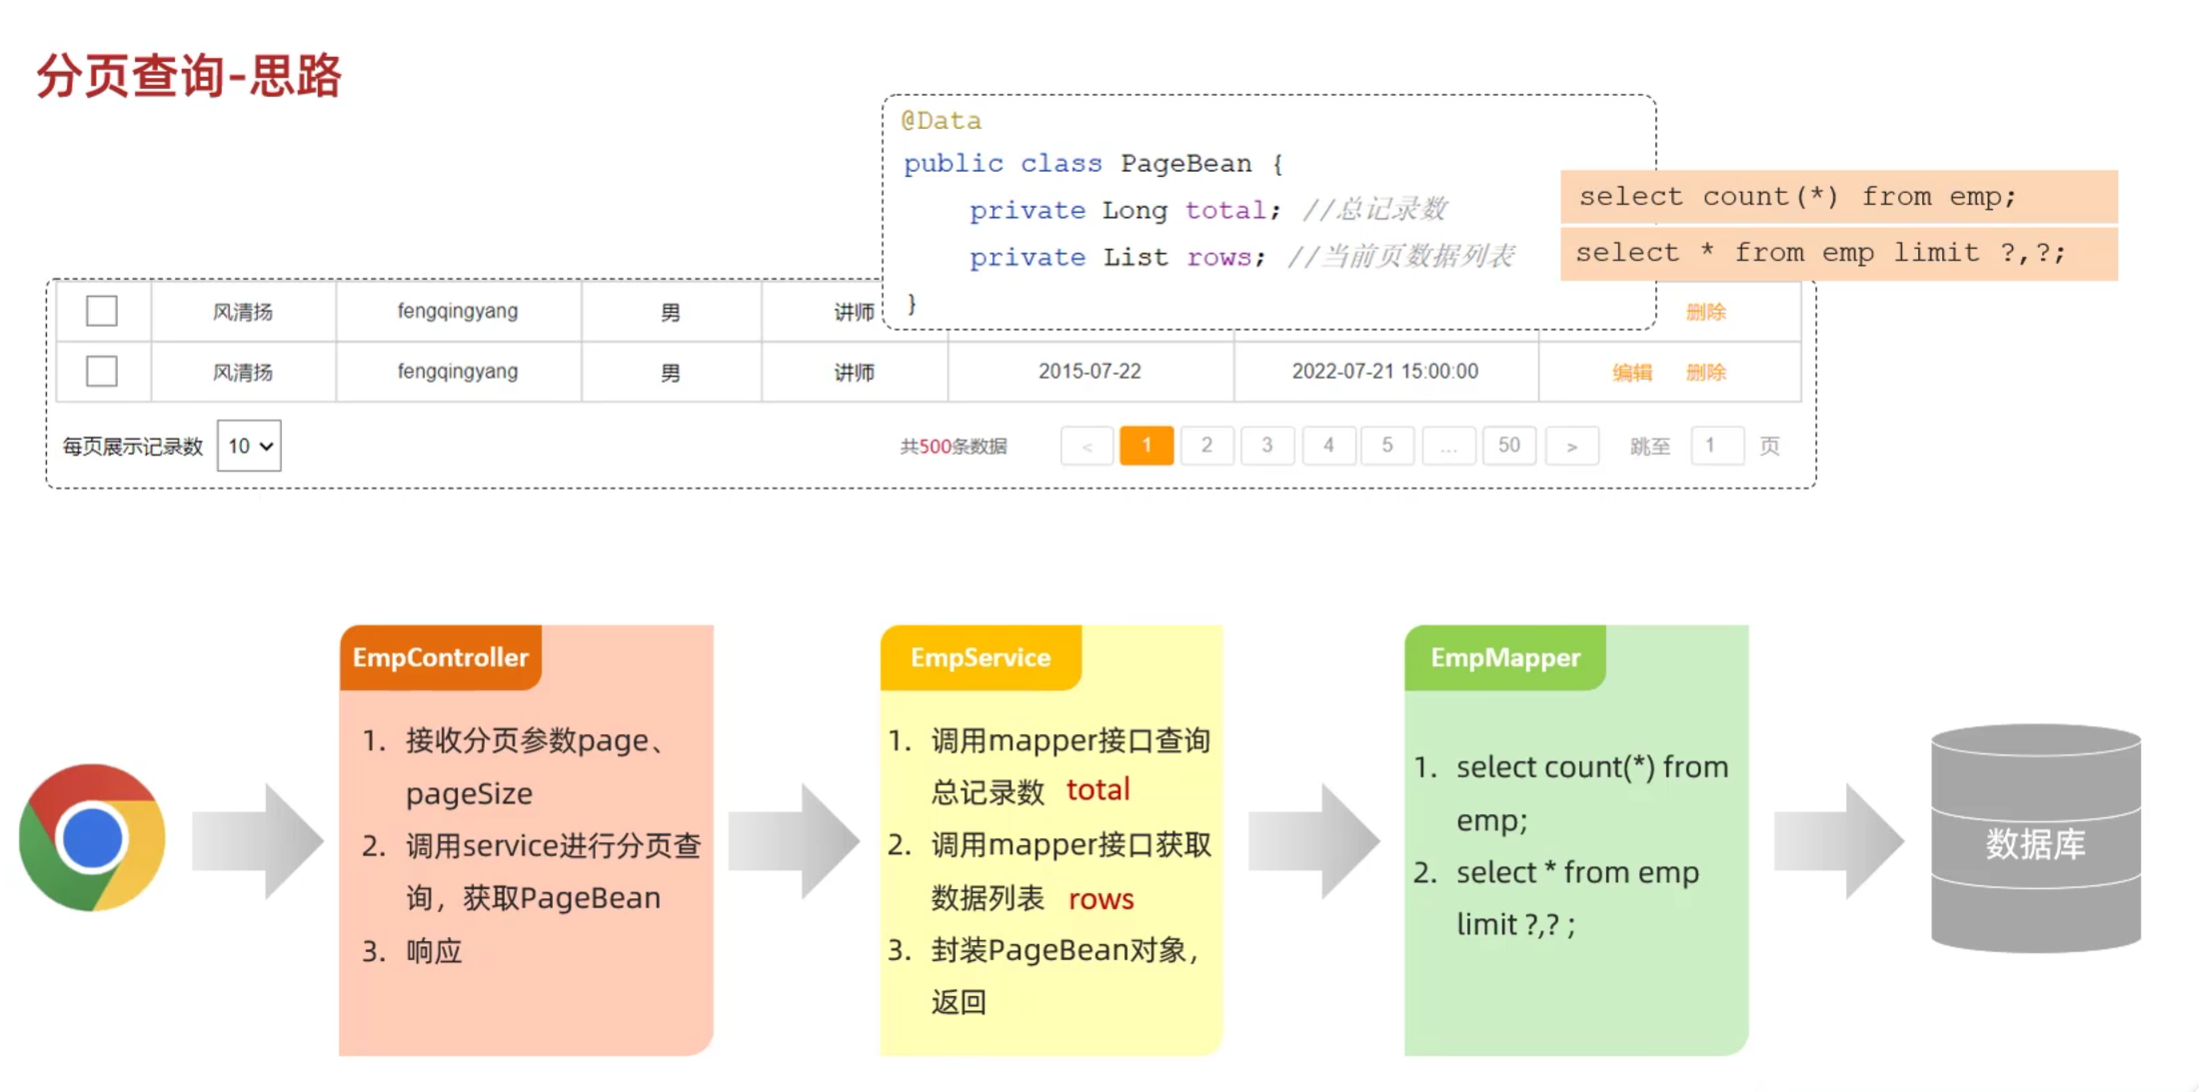Viewport: 2199px width, 1092px height.
Task: Select page 2 in the pagination
Action: [x=1207, y=446]
